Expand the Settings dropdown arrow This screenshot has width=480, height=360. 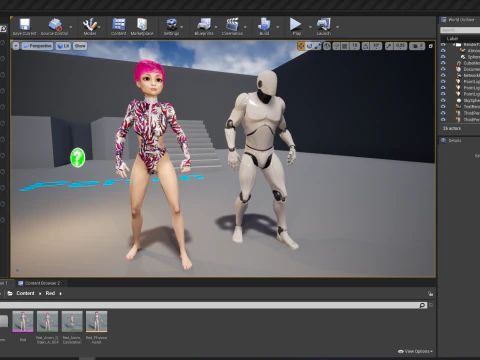click(182, 27)
